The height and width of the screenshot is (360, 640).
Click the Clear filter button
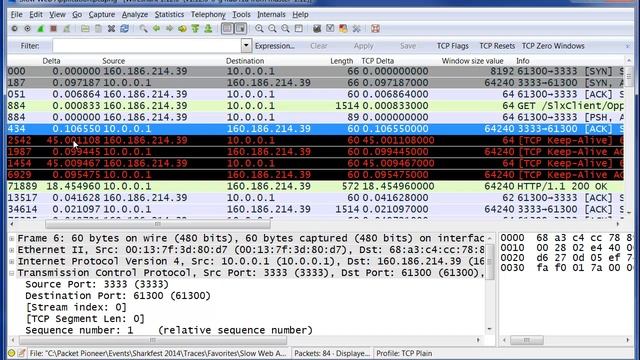[318, 46]
